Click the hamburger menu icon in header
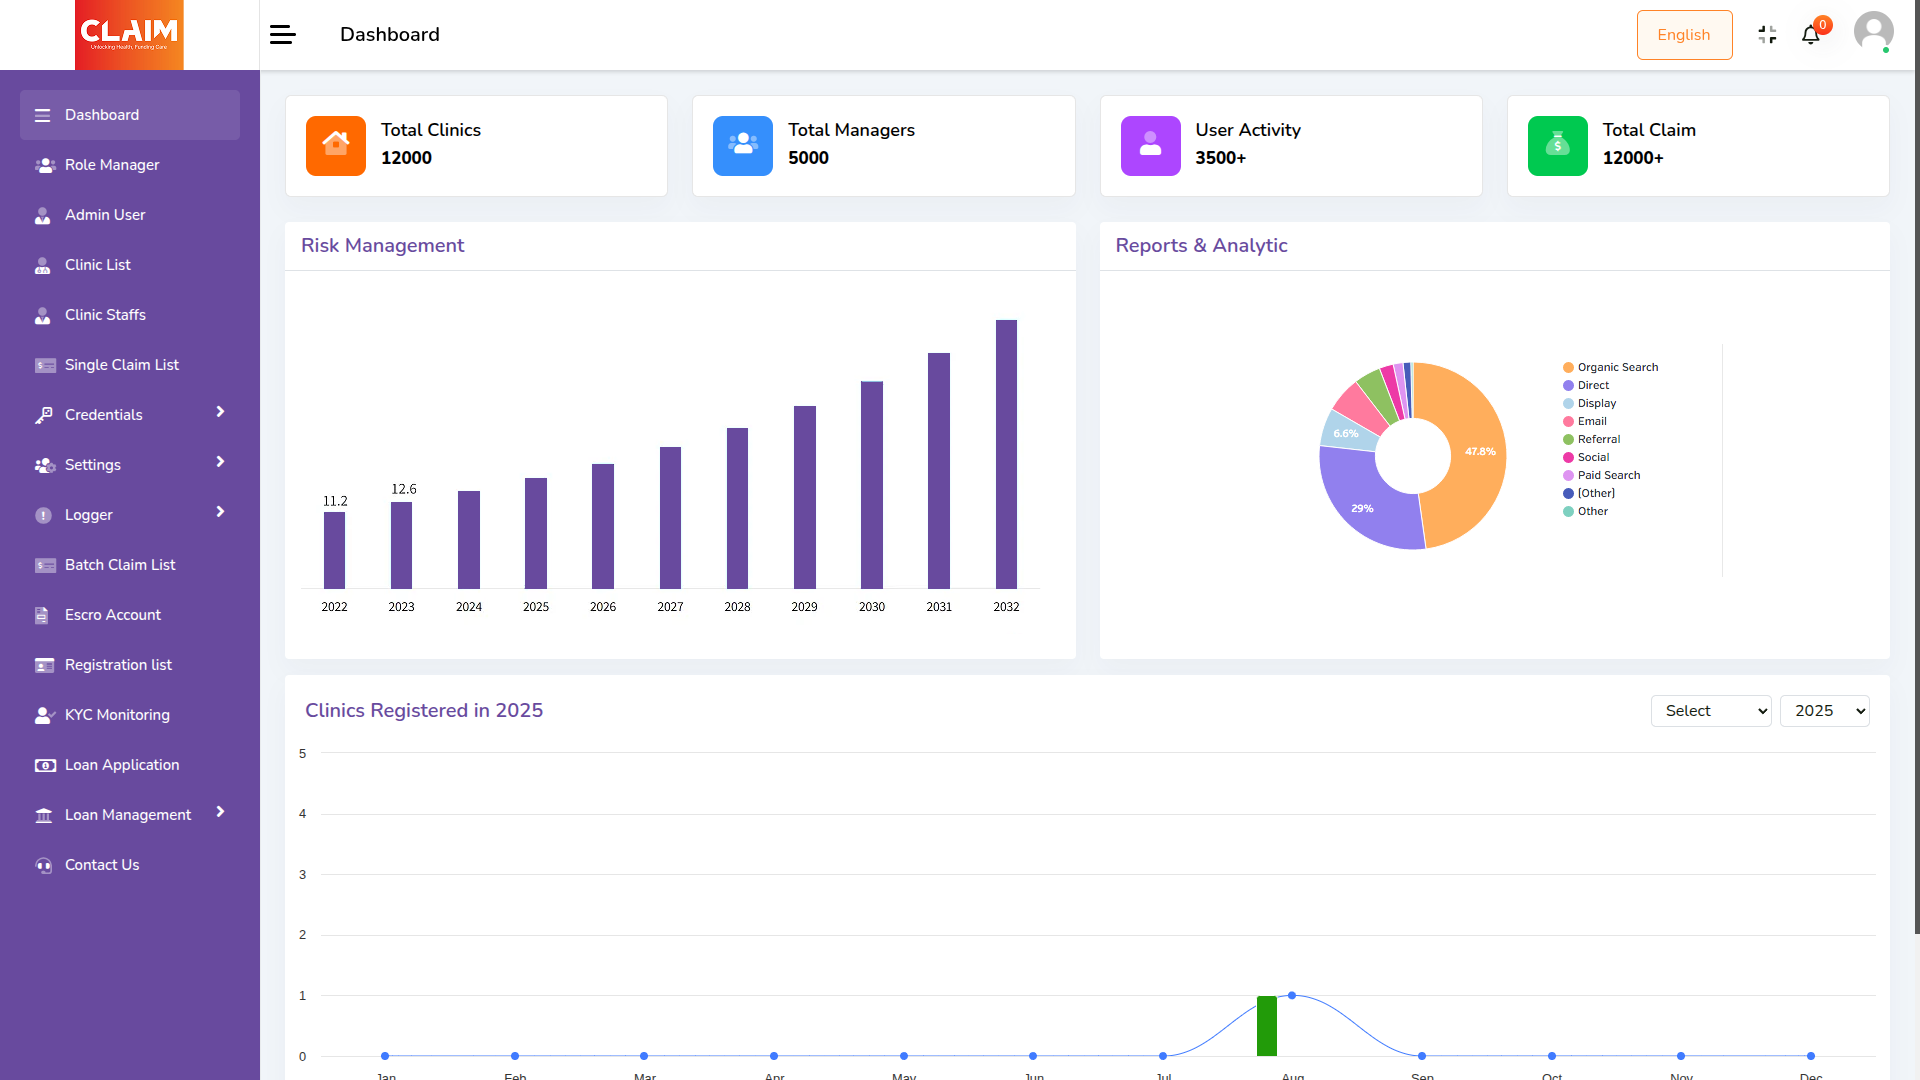The image size is (1920, 1080). (283, 35)
